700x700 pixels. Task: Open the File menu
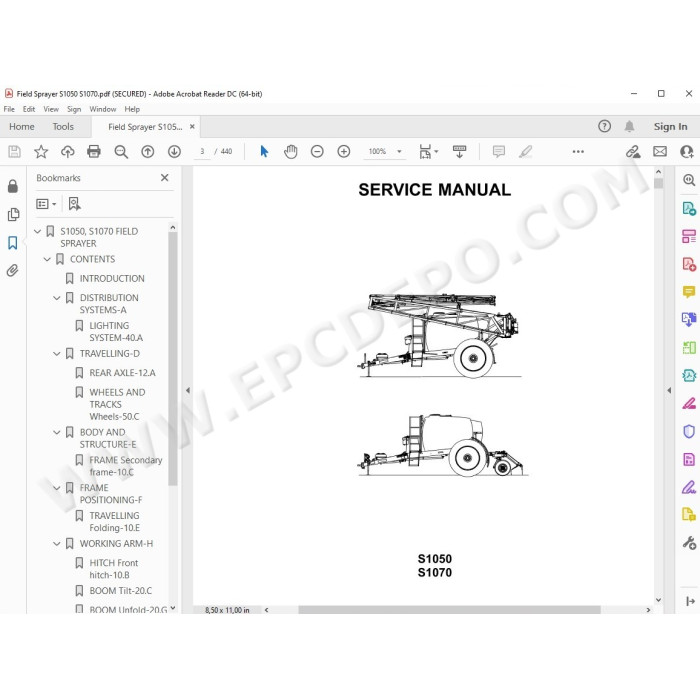[9, 109]
